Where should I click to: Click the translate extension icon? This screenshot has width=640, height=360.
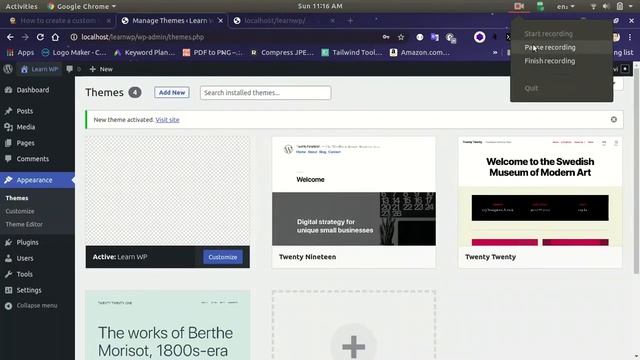point(435,37)
